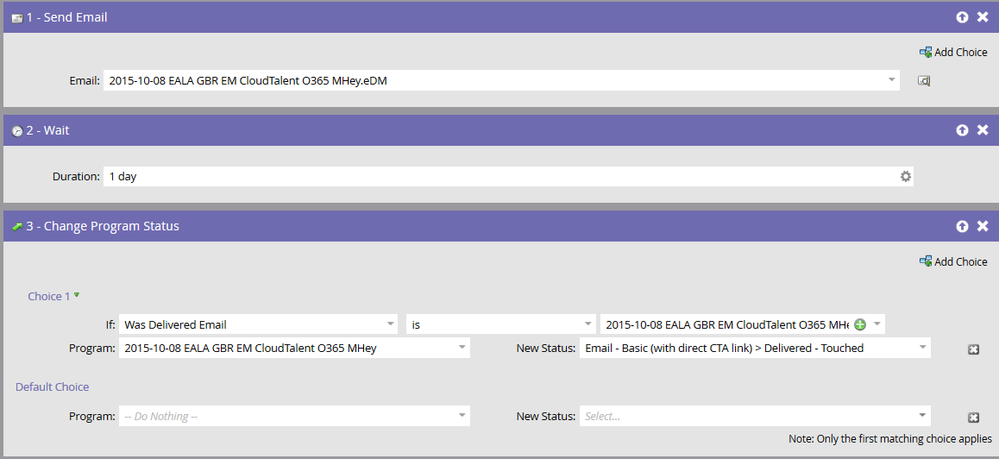This screenshot has width=999, height=459.
Task: Remove Default Choice with its delete icon
Action: point(971,417)
